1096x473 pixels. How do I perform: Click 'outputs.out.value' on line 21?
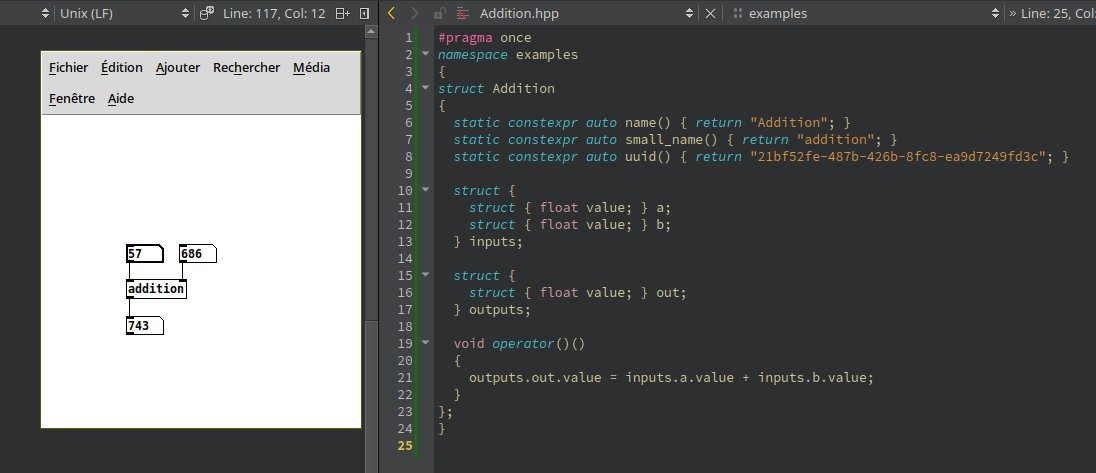point(535,377)
